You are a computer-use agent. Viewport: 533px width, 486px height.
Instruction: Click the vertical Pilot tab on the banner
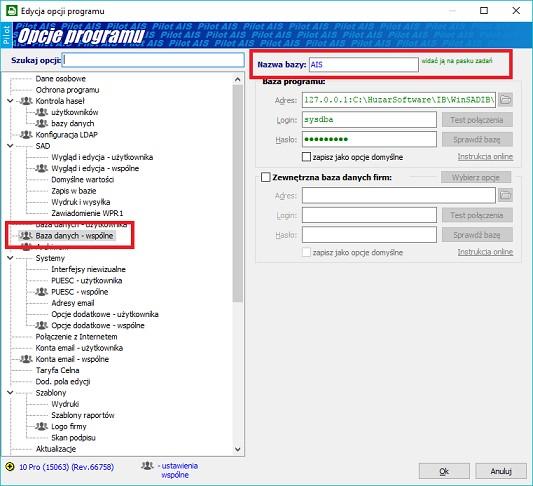[x=6, y=35]
